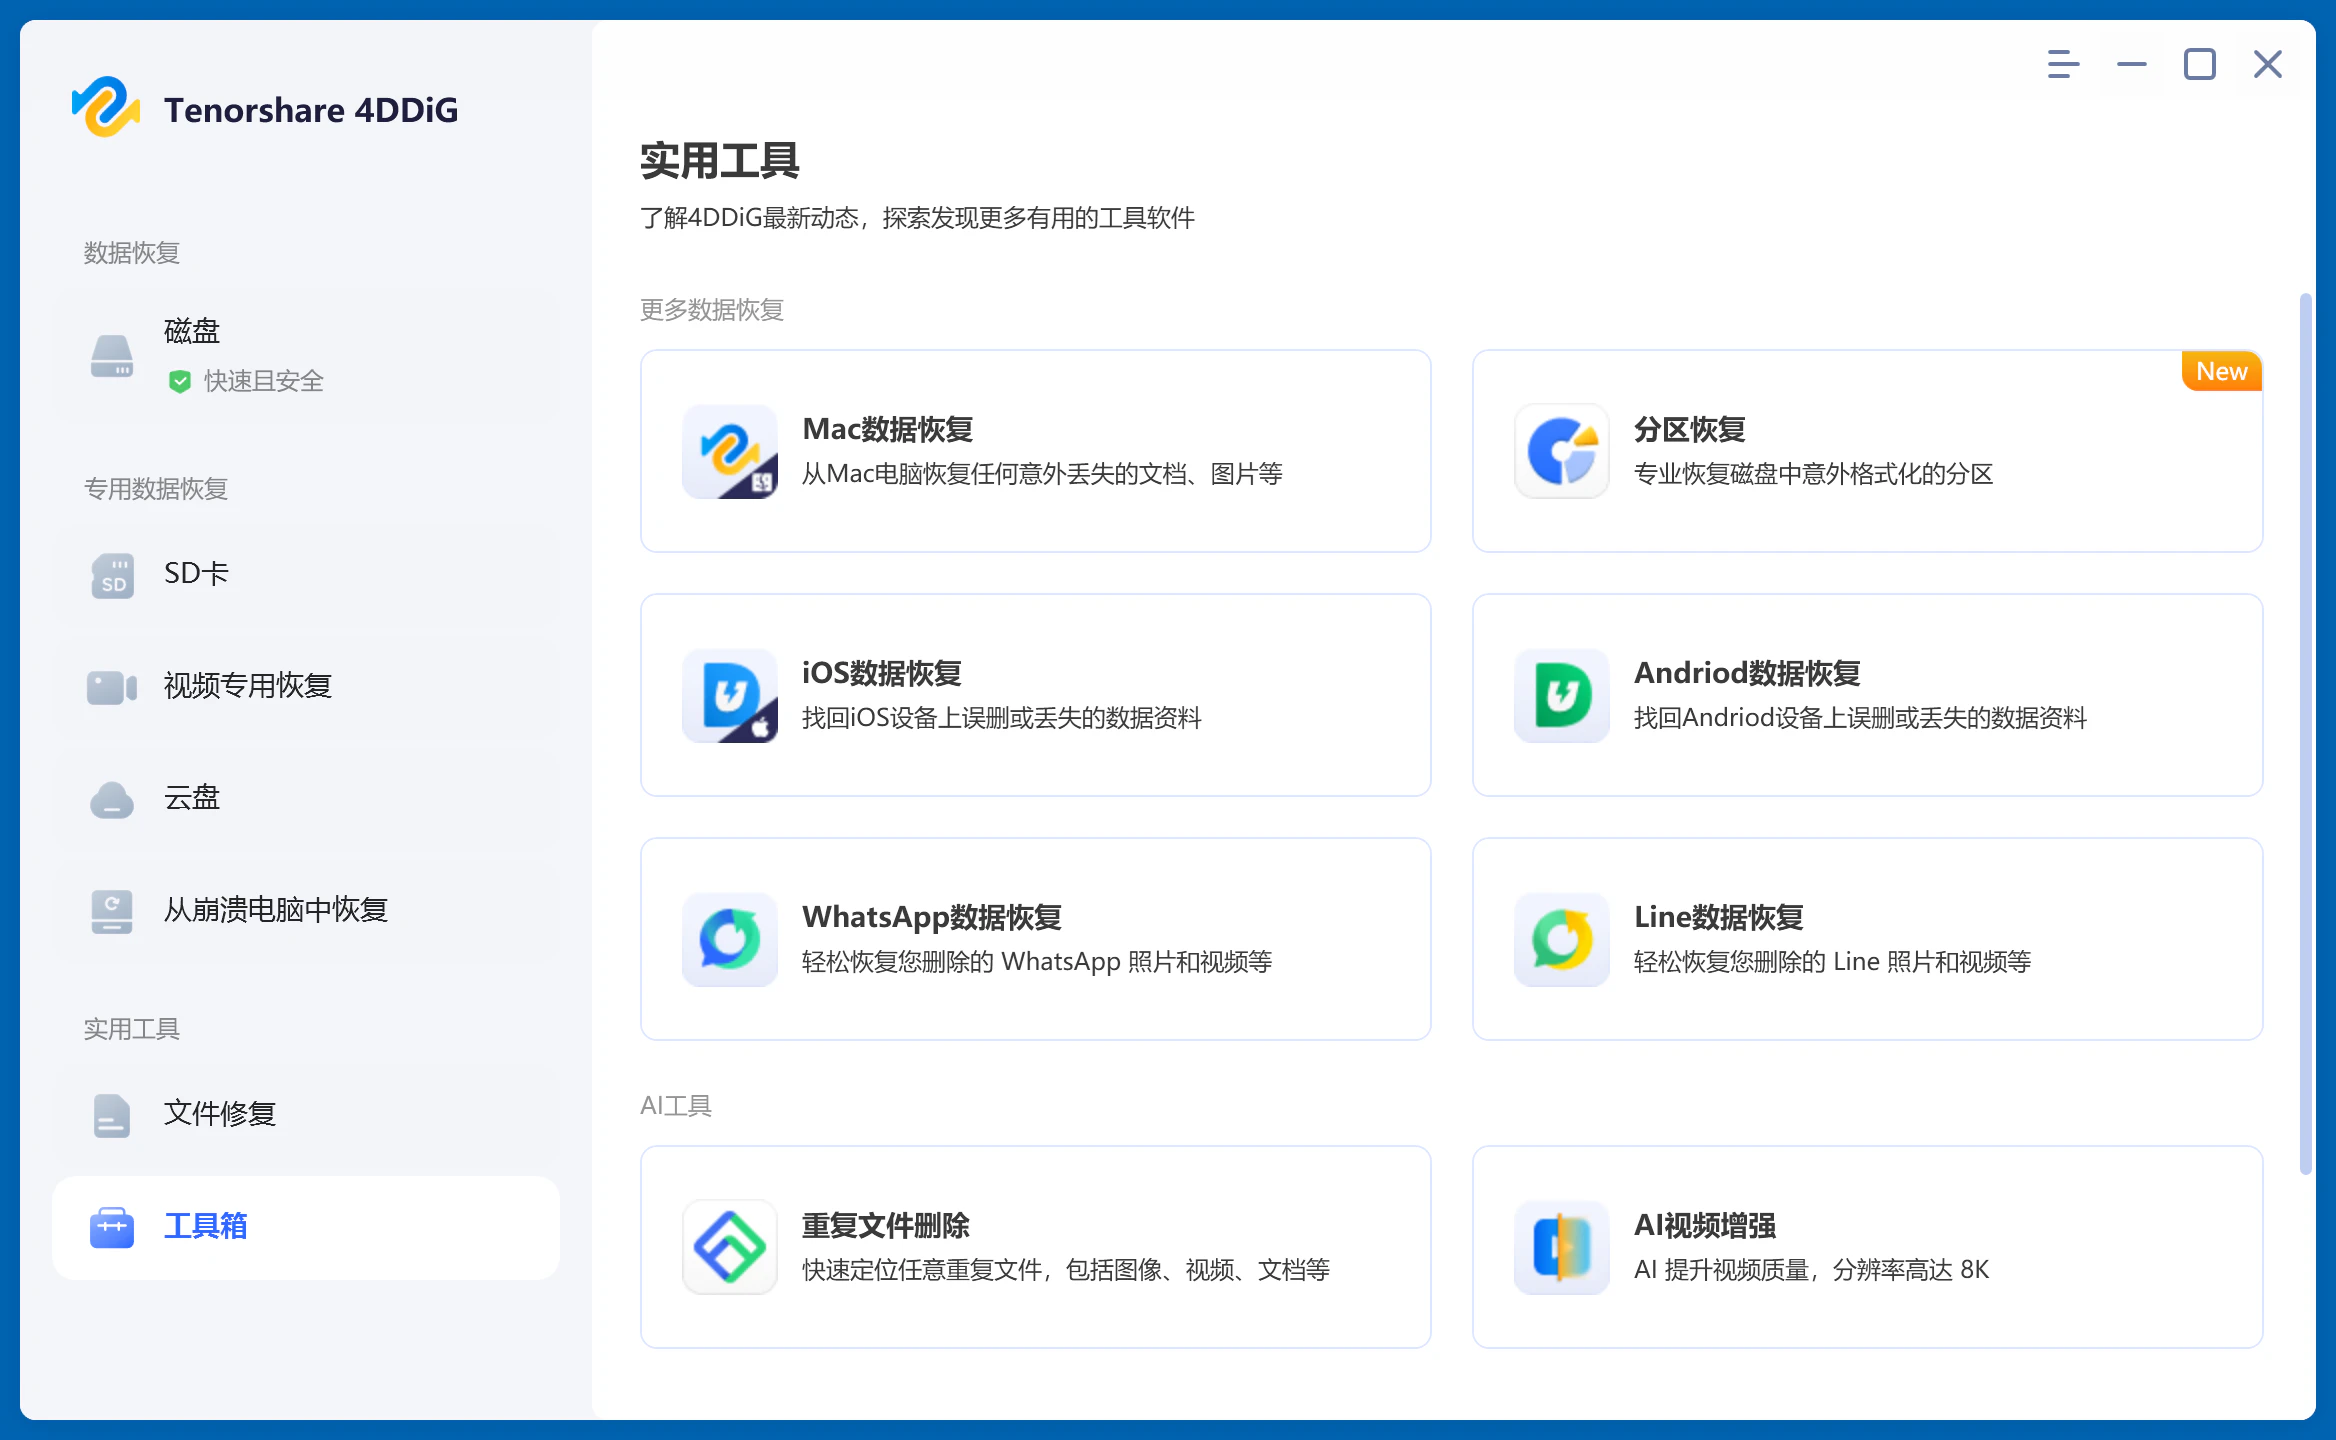Click the WhatsApp数据恢复 icon
2336x1440 pixels.
tap(730, 939)
